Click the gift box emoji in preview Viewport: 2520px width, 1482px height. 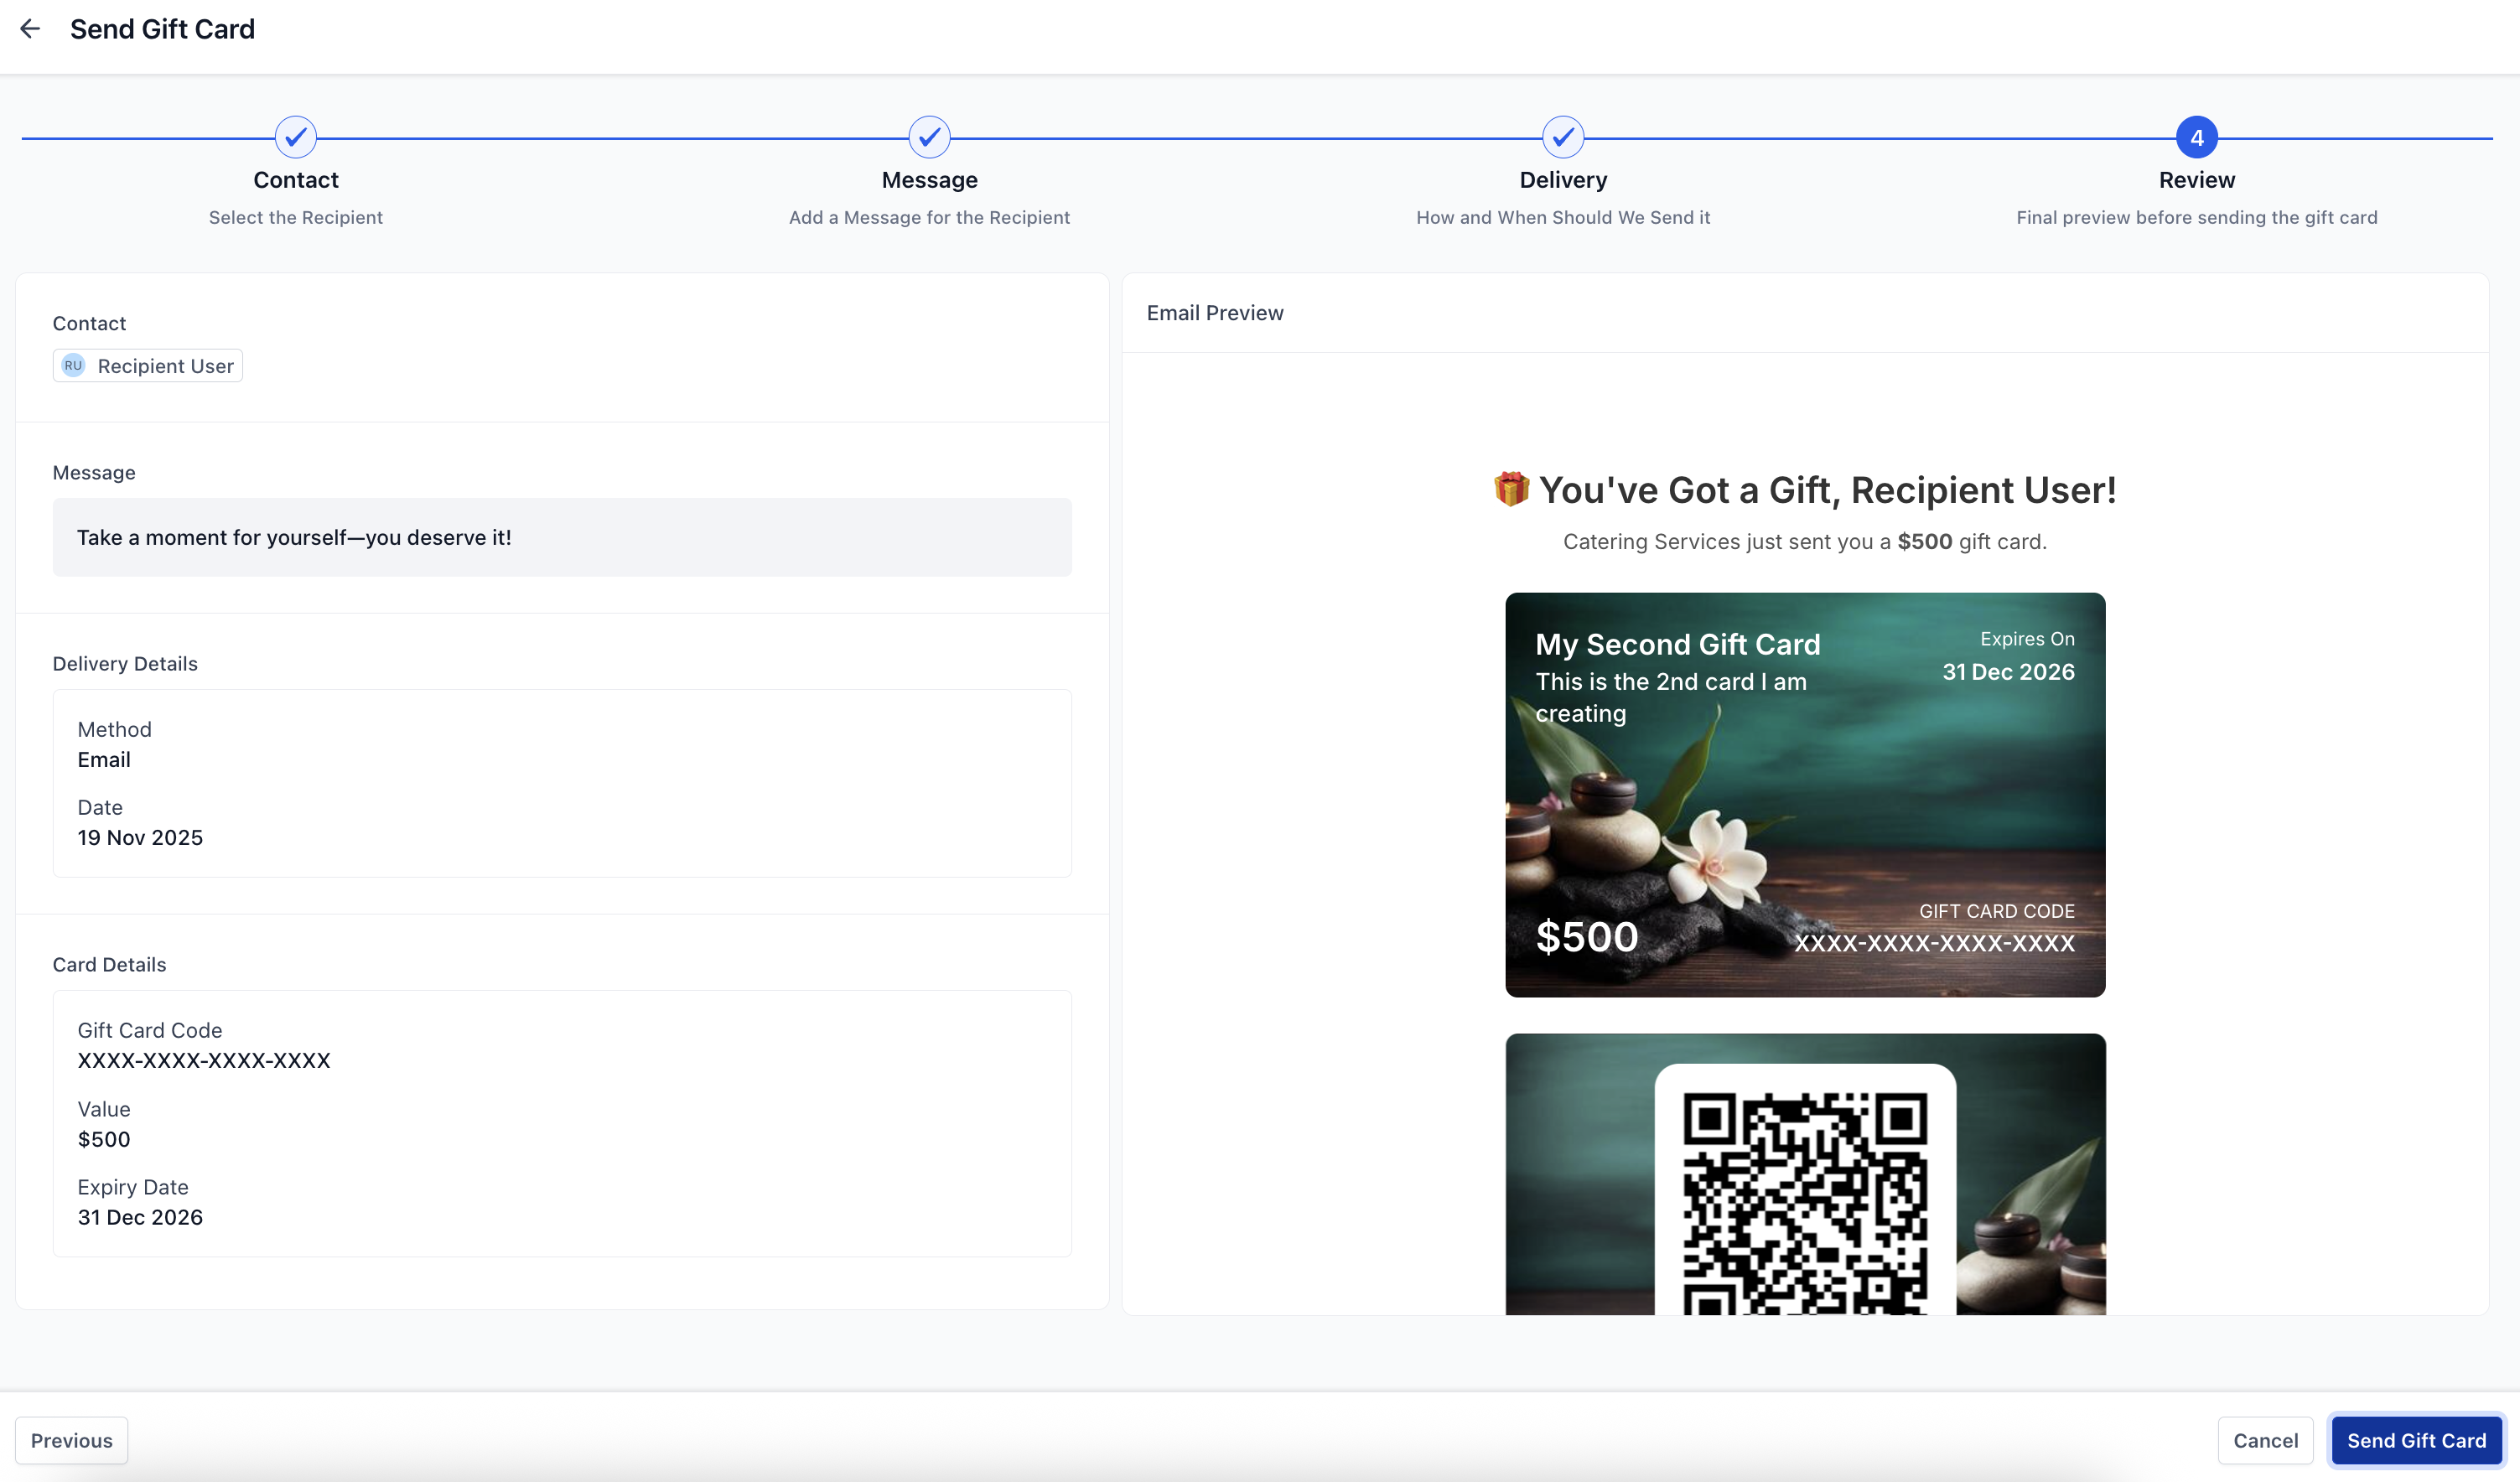(x=1511, y=489)
